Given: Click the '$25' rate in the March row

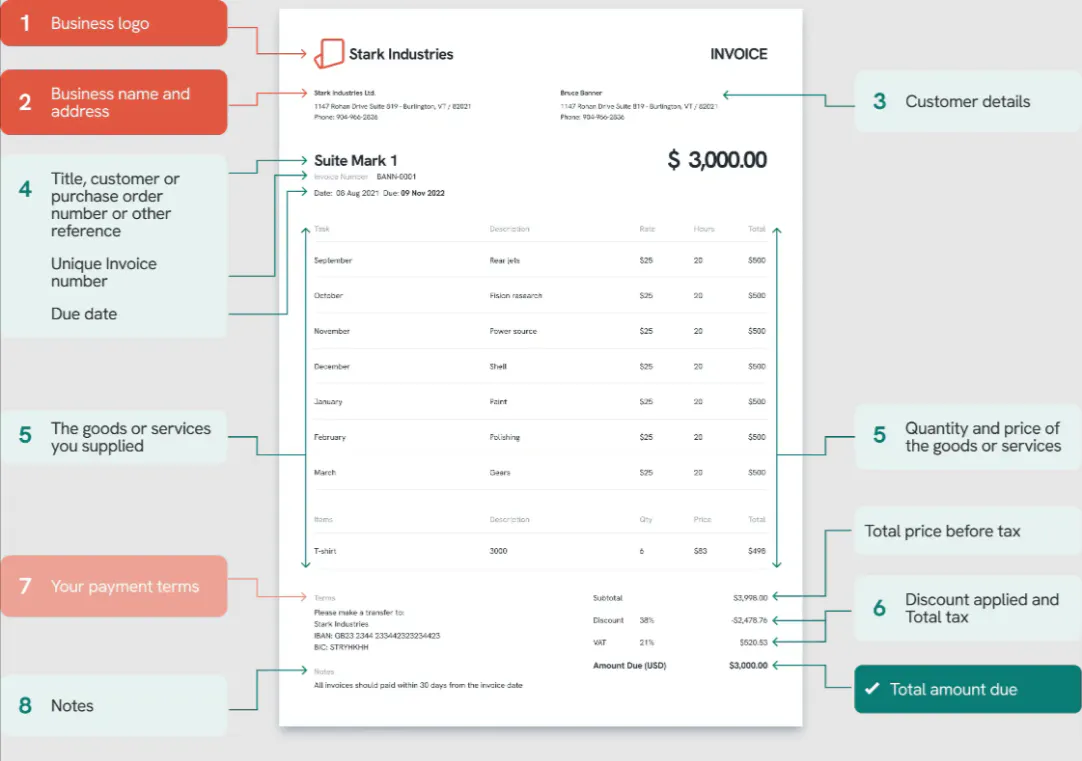Looking at the screenshot, I should pos(646,473).
